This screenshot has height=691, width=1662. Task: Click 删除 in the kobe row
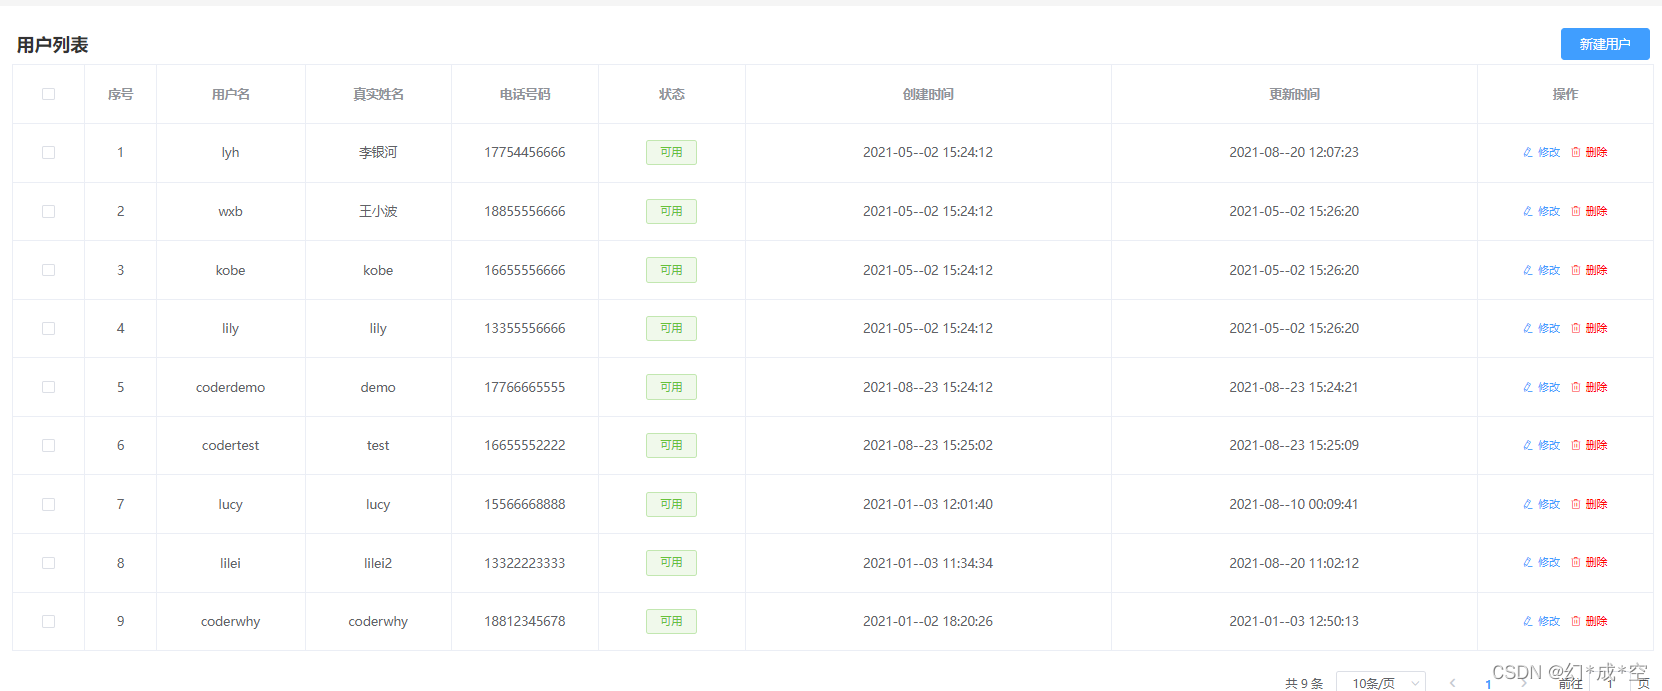tap(1589, 270)
